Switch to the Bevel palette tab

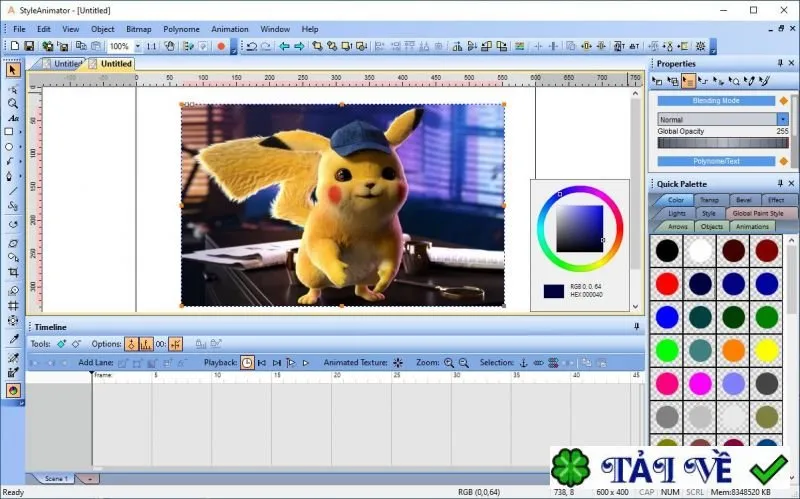[744, 200]
